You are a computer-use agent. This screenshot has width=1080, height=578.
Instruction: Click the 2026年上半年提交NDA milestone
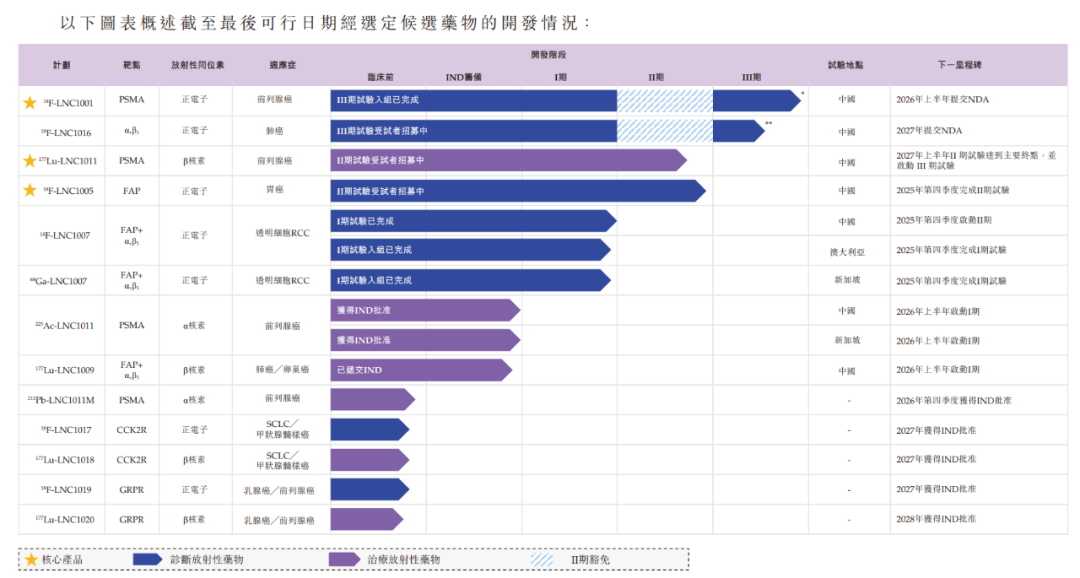942,100
